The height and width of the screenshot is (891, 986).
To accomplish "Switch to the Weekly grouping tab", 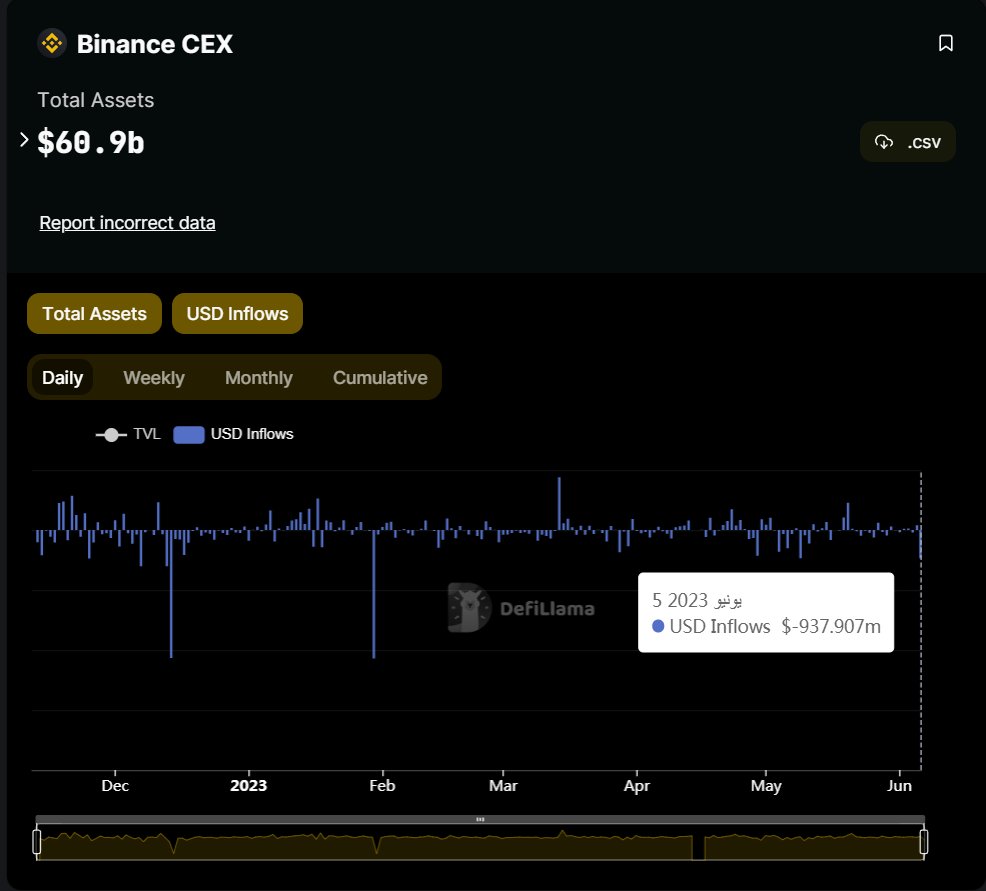I will [x=154, y=377].
